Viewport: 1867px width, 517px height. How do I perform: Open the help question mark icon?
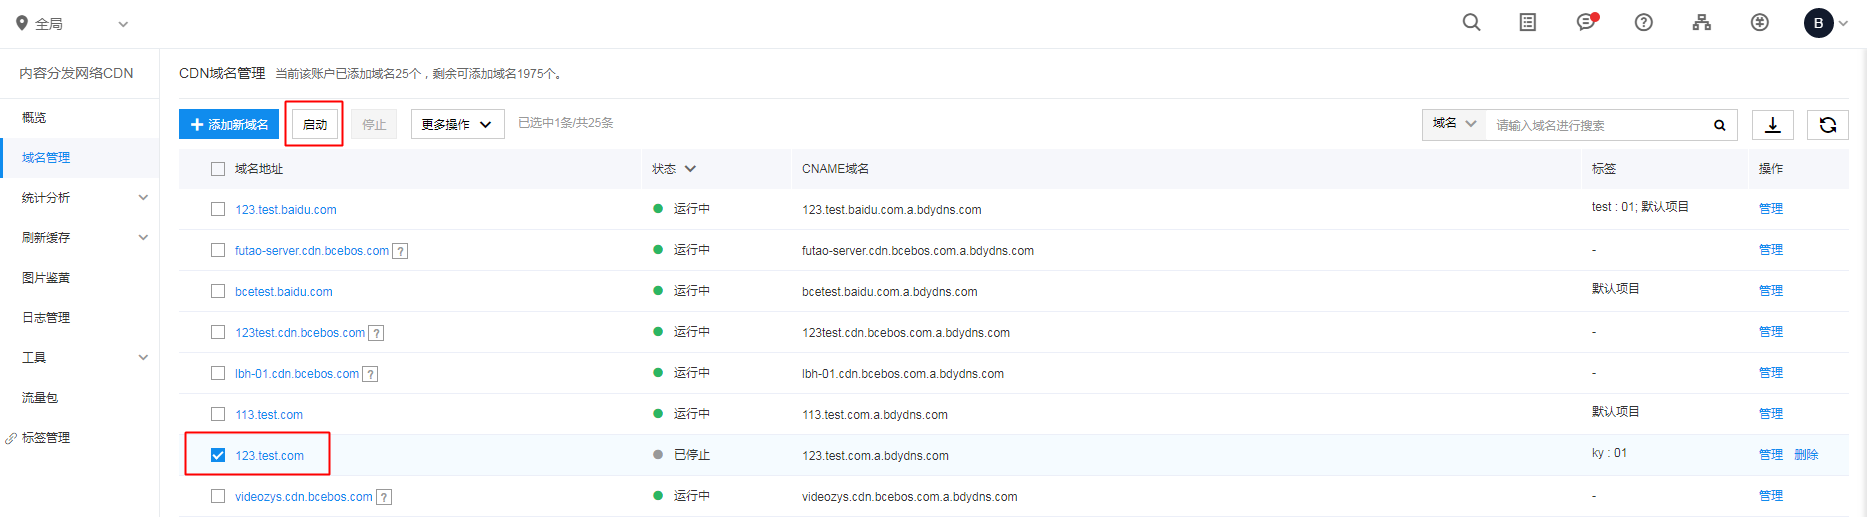point(1644,22)
